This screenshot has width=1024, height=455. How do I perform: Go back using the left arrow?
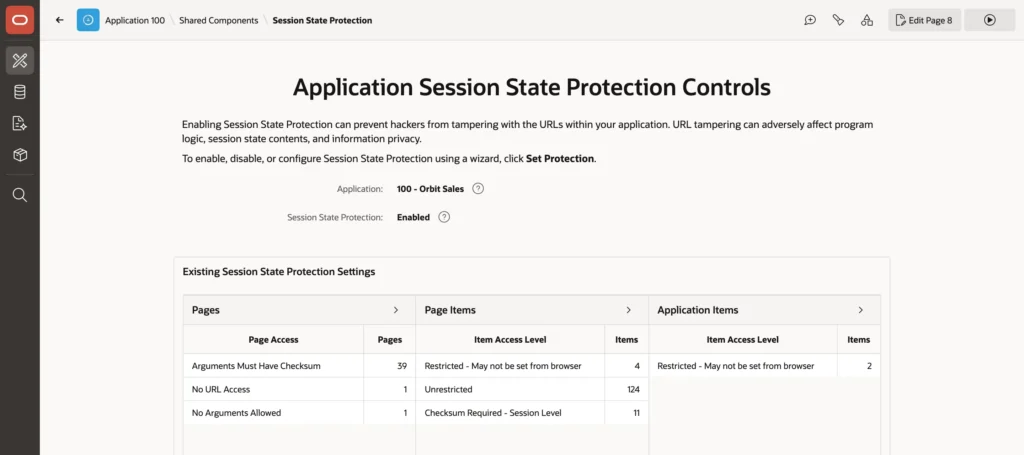pyautogui.click(x=59, y=20)
